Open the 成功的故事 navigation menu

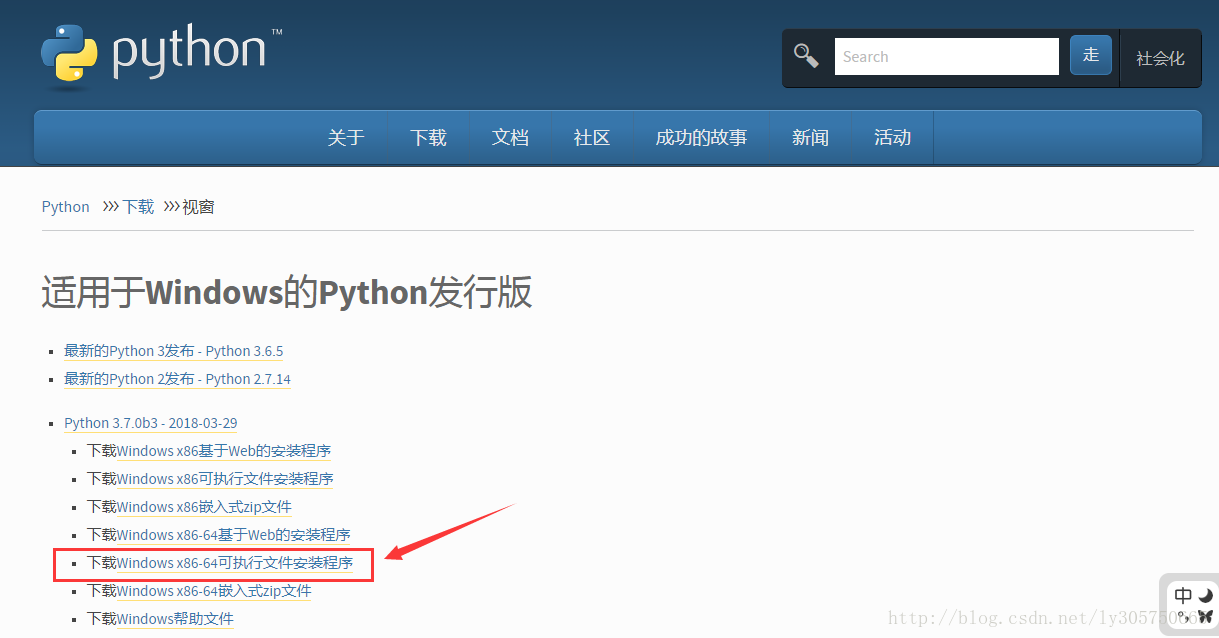click(701, 137)
